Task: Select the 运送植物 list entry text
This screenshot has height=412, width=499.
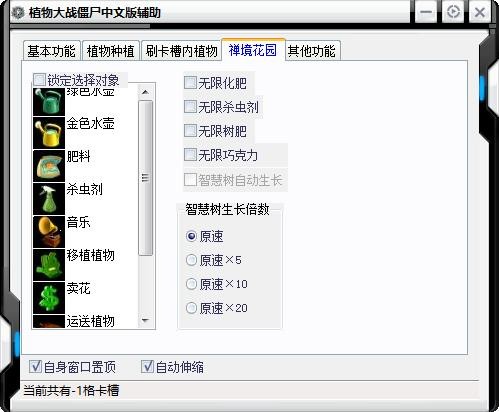Action: 90,321
